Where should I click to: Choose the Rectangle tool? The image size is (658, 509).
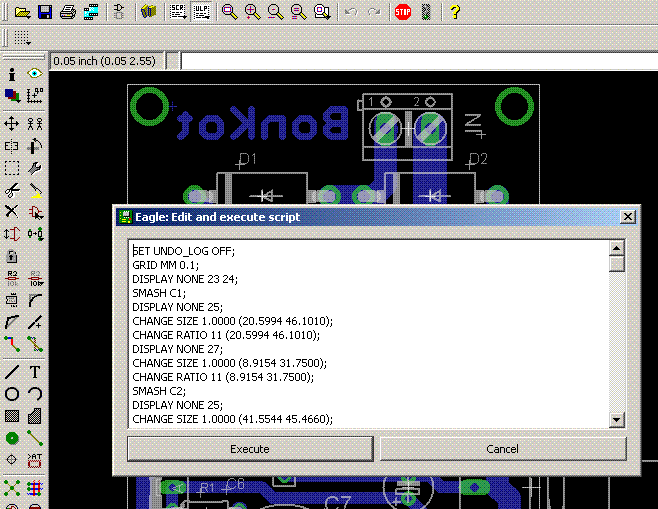coord(12,416)
